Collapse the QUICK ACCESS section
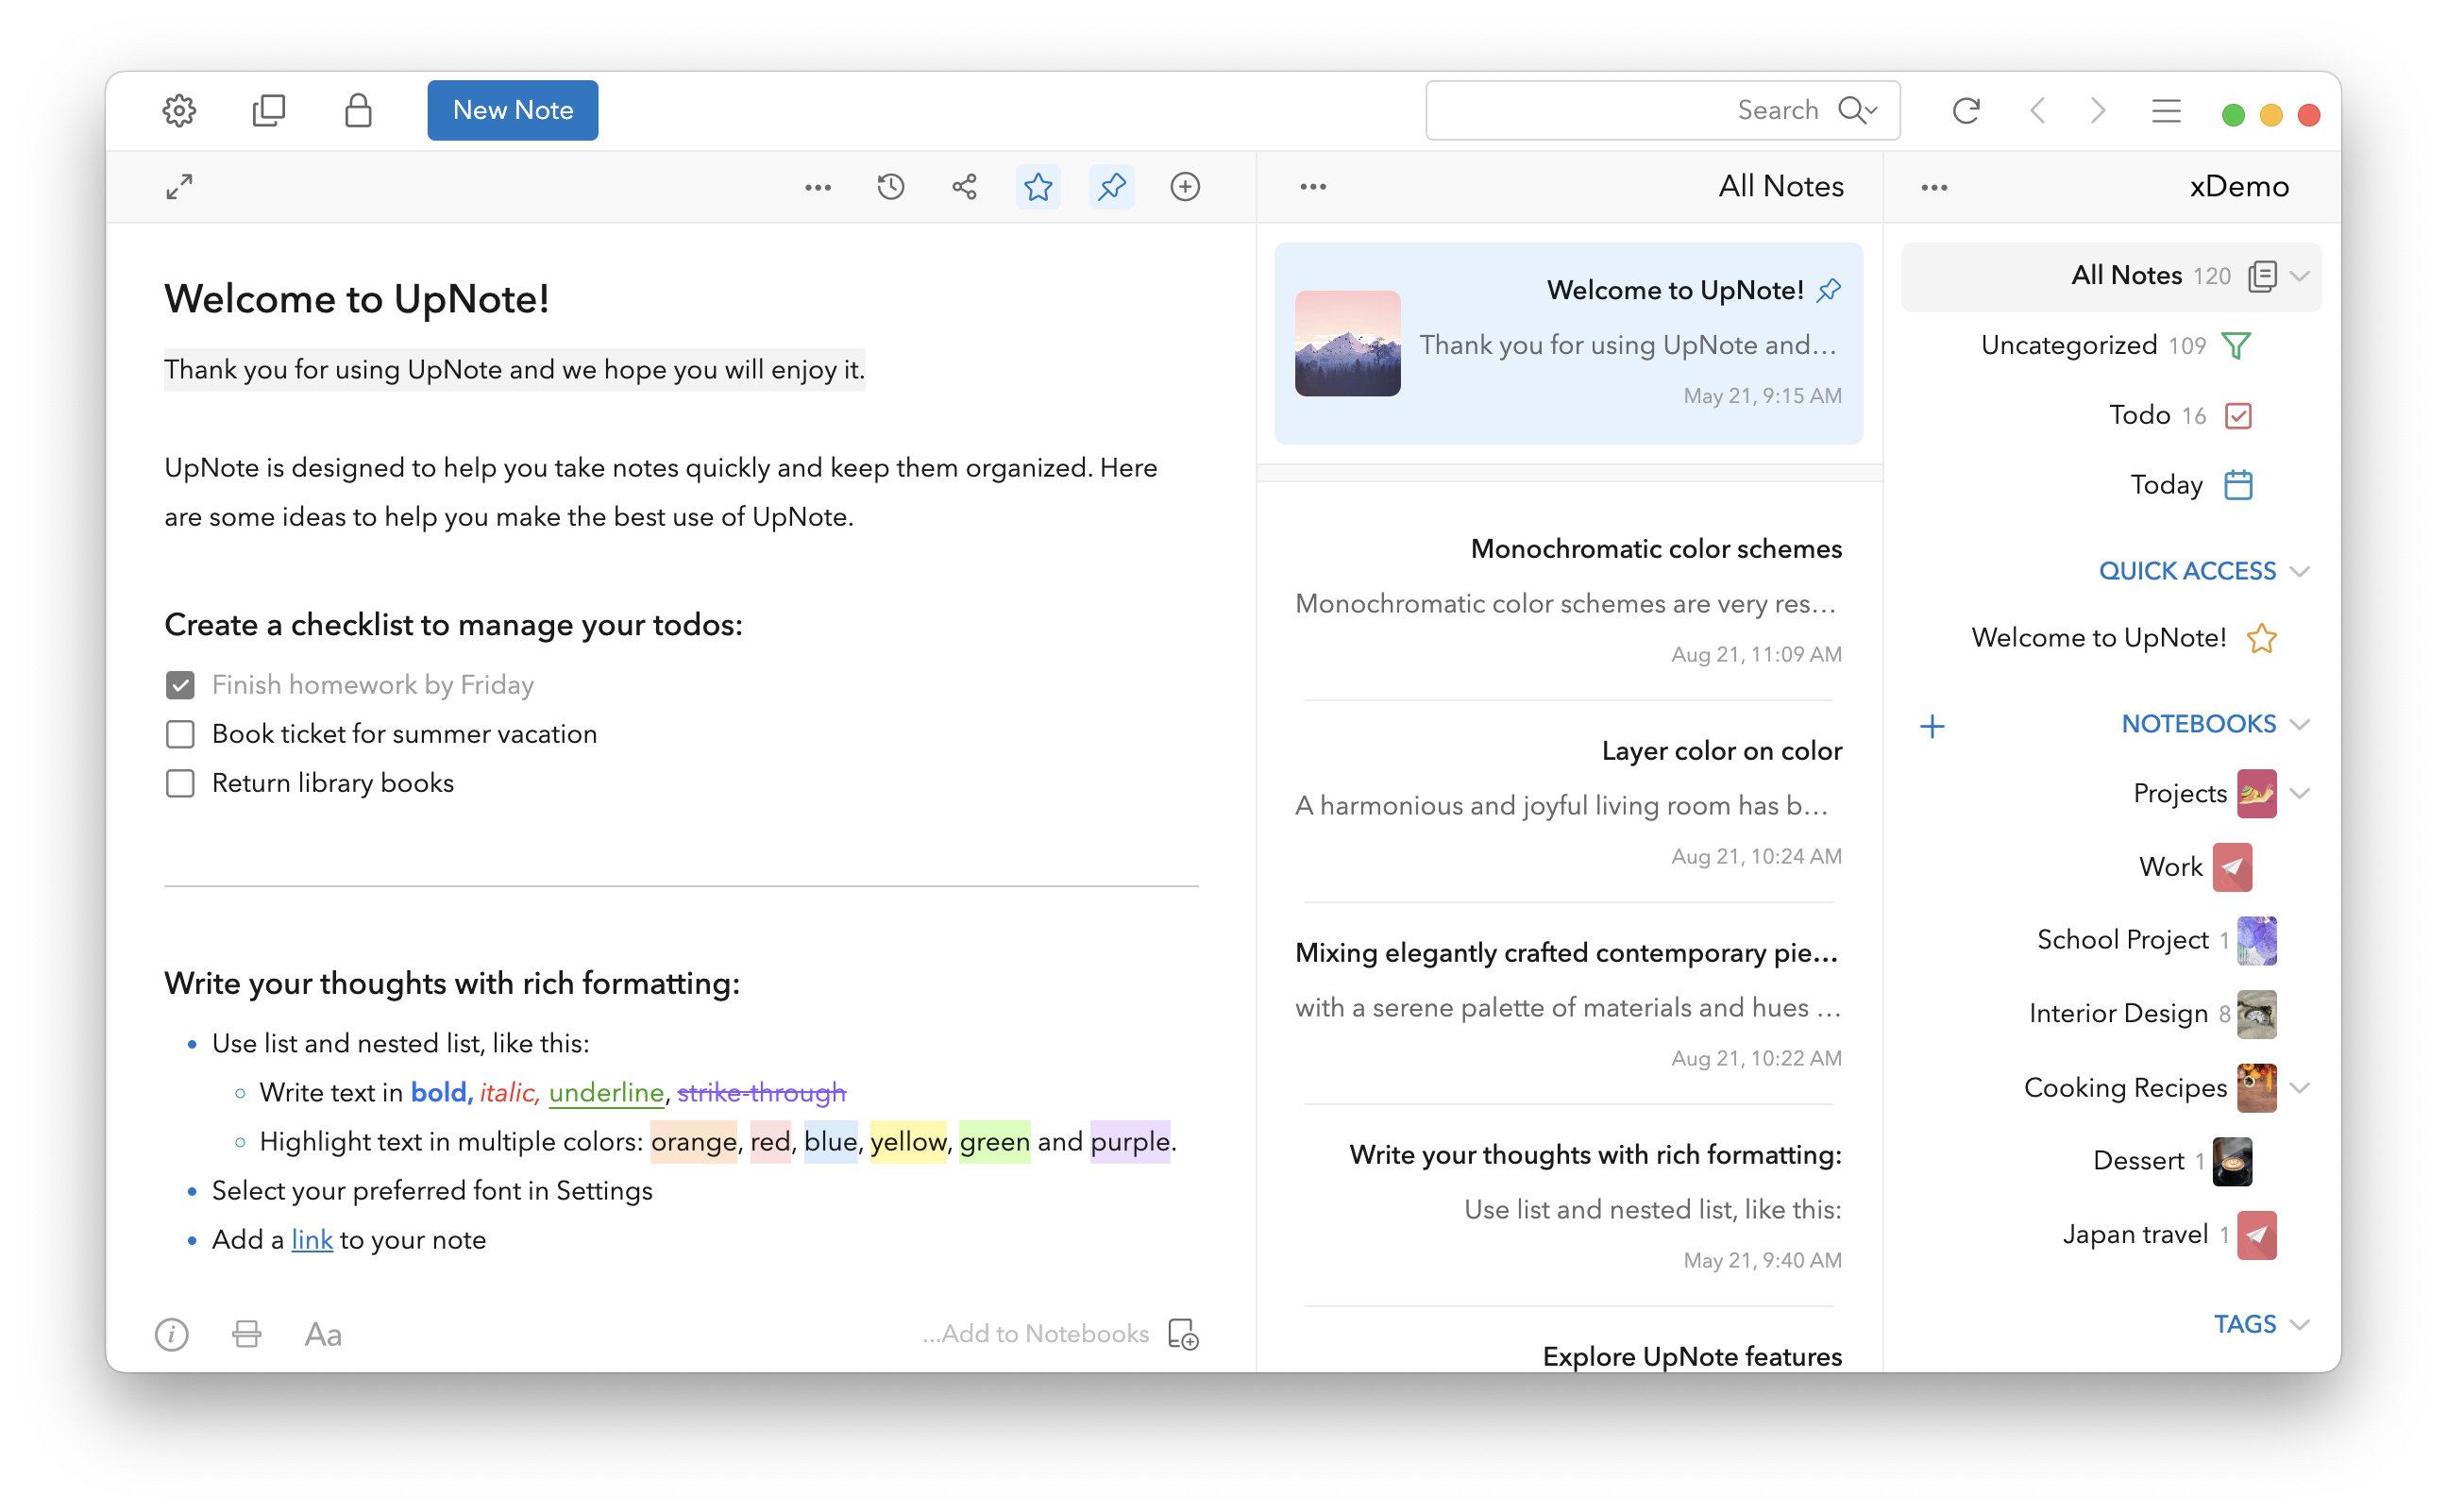Image resolution: width=2447 pixels, height=1512 pixels. point(2299,571)
